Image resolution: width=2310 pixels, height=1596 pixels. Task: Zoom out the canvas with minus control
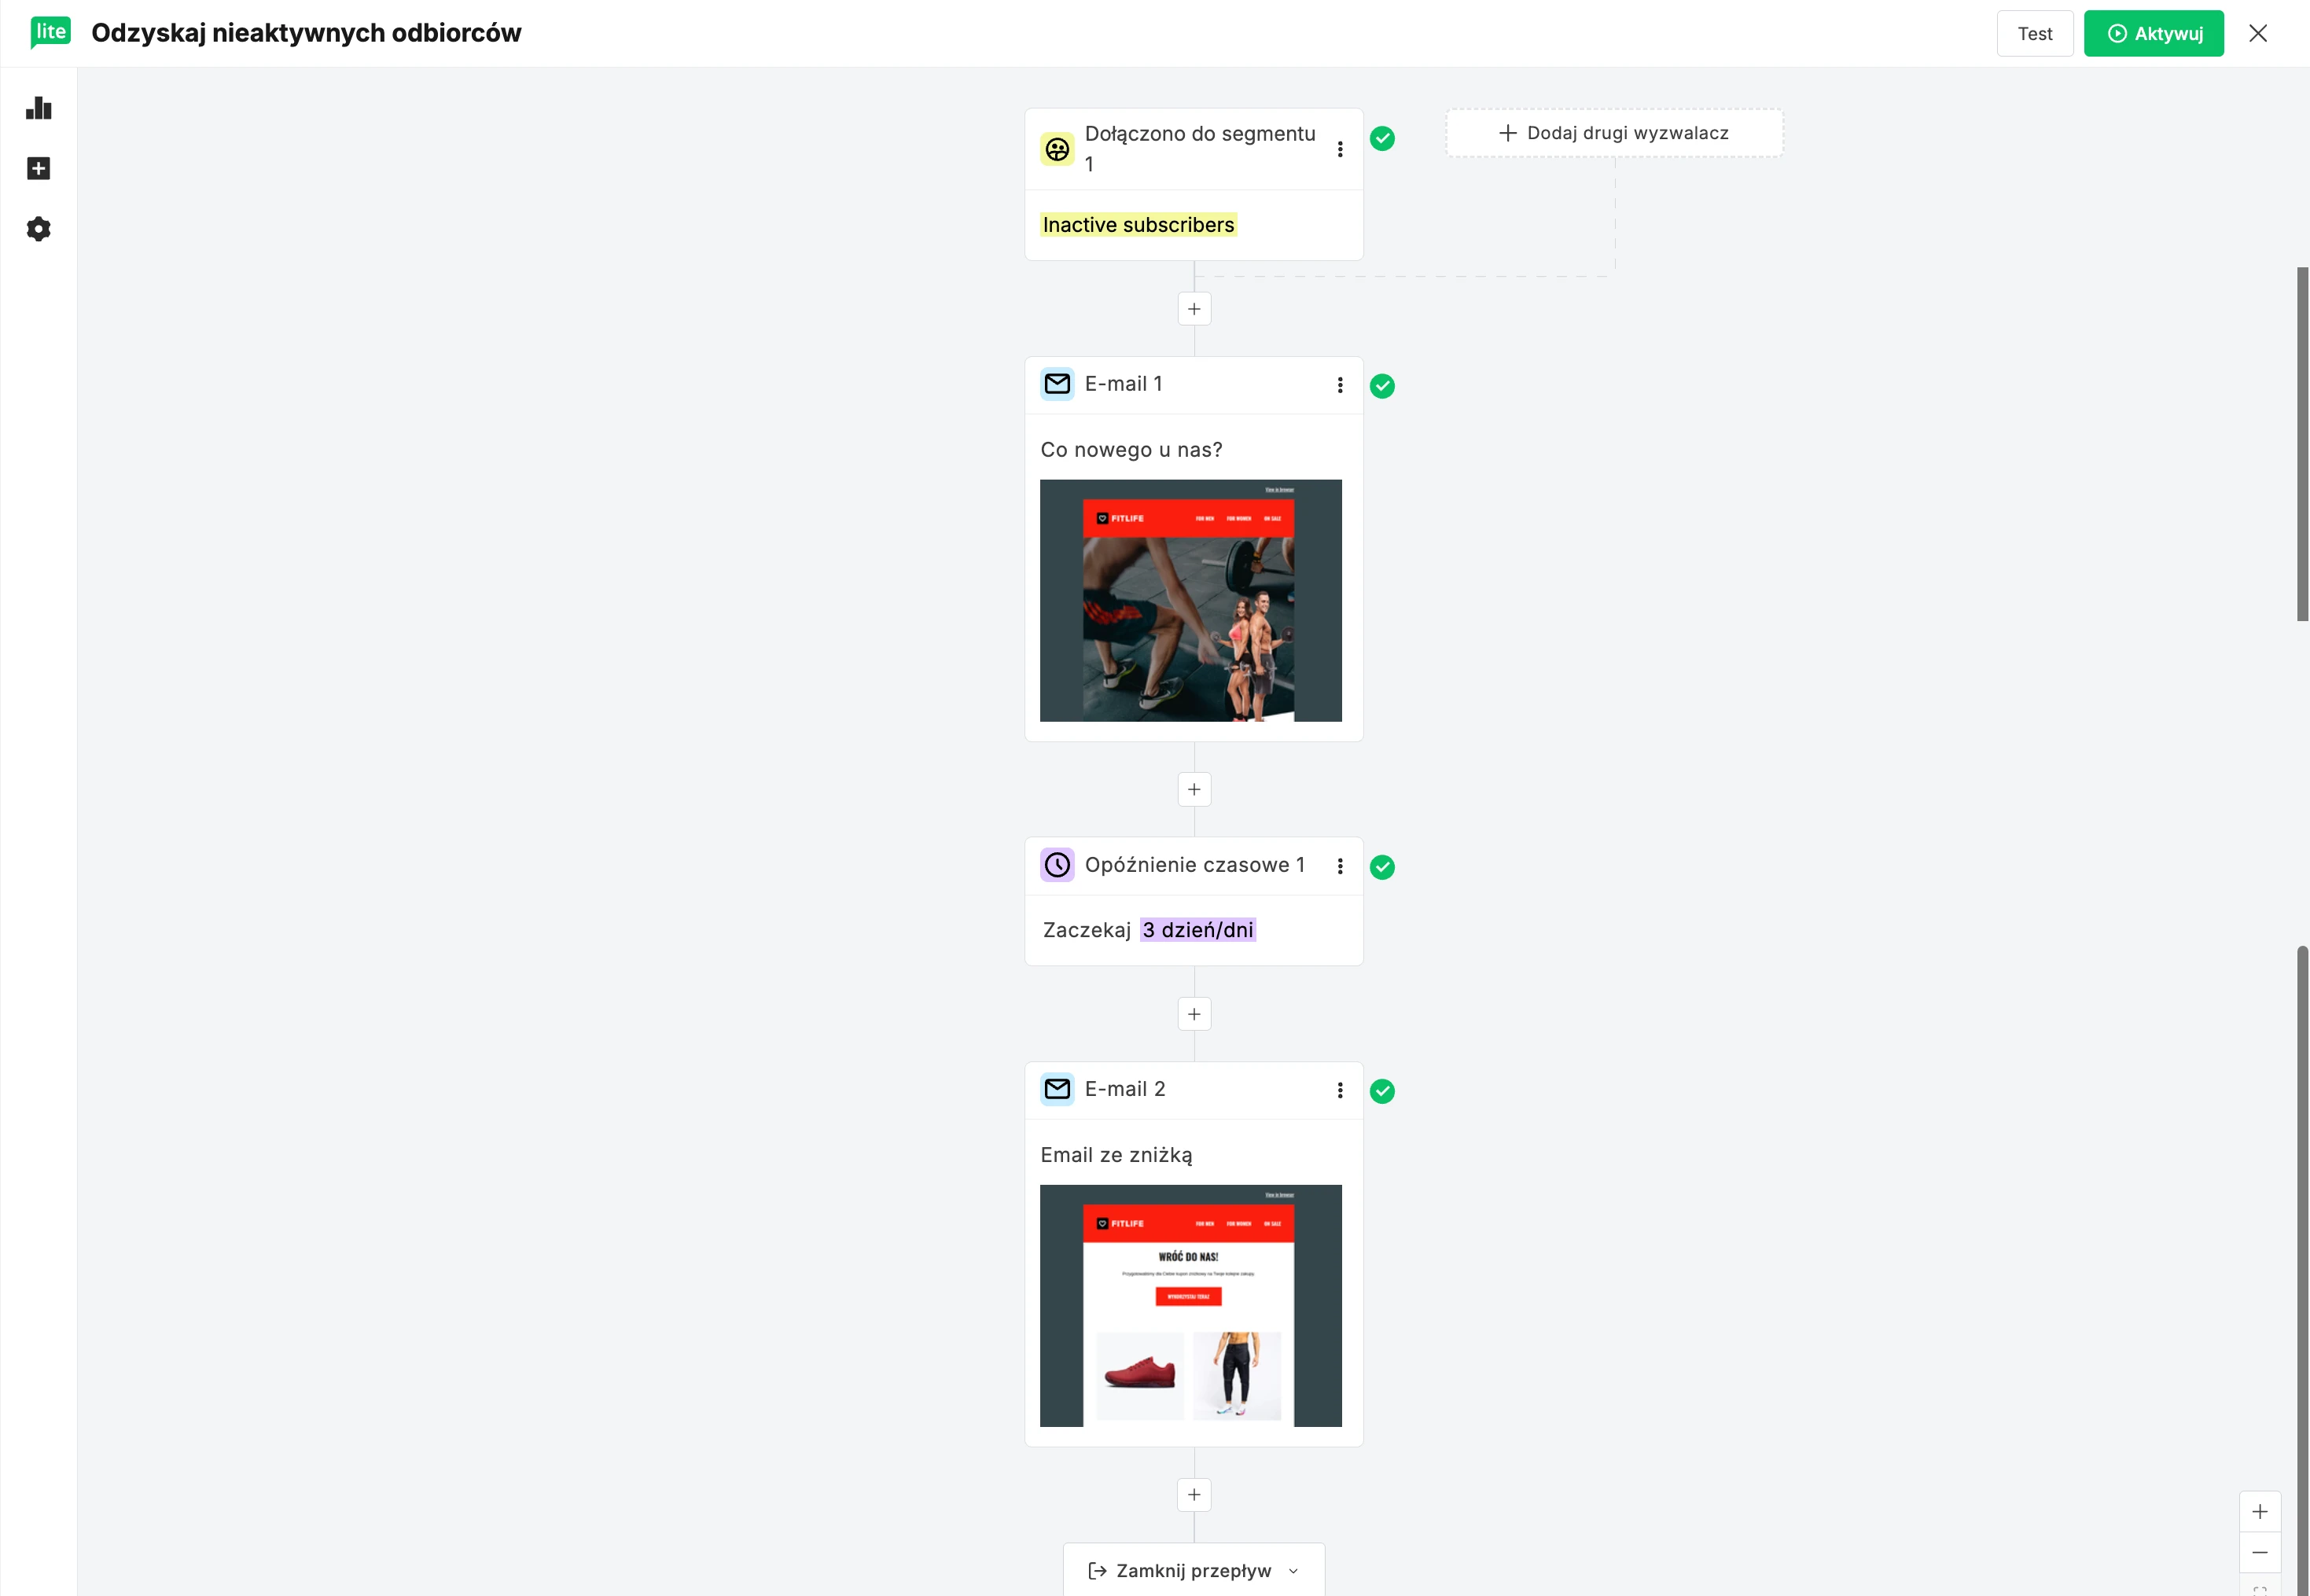[2260, 1553]
